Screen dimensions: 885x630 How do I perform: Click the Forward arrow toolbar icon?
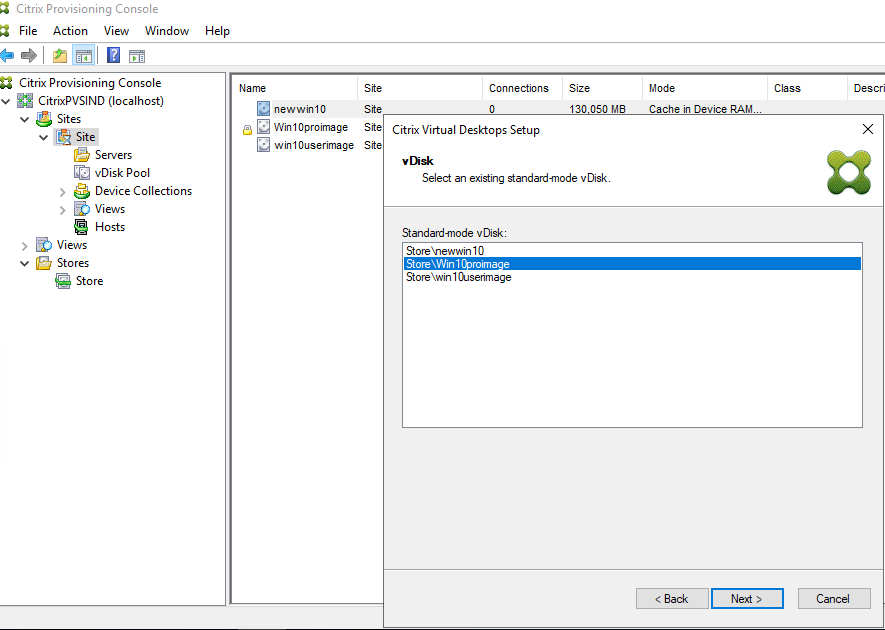29,55
